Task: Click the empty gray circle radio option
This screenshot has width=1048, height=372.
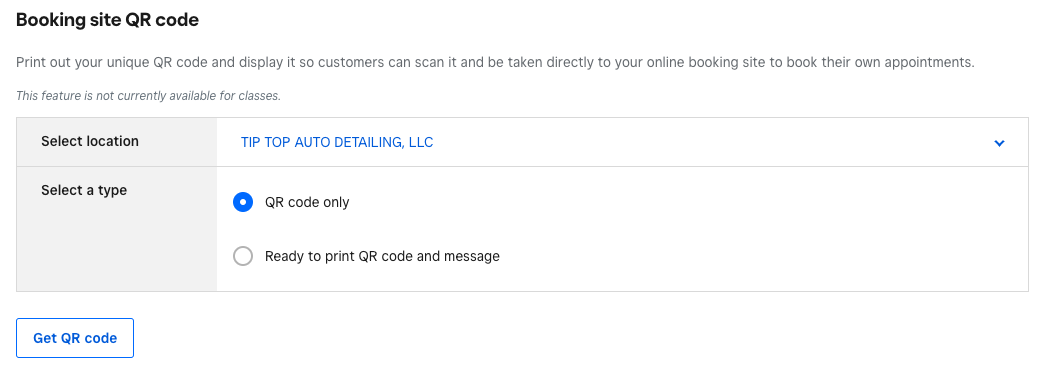Action: 243,256
